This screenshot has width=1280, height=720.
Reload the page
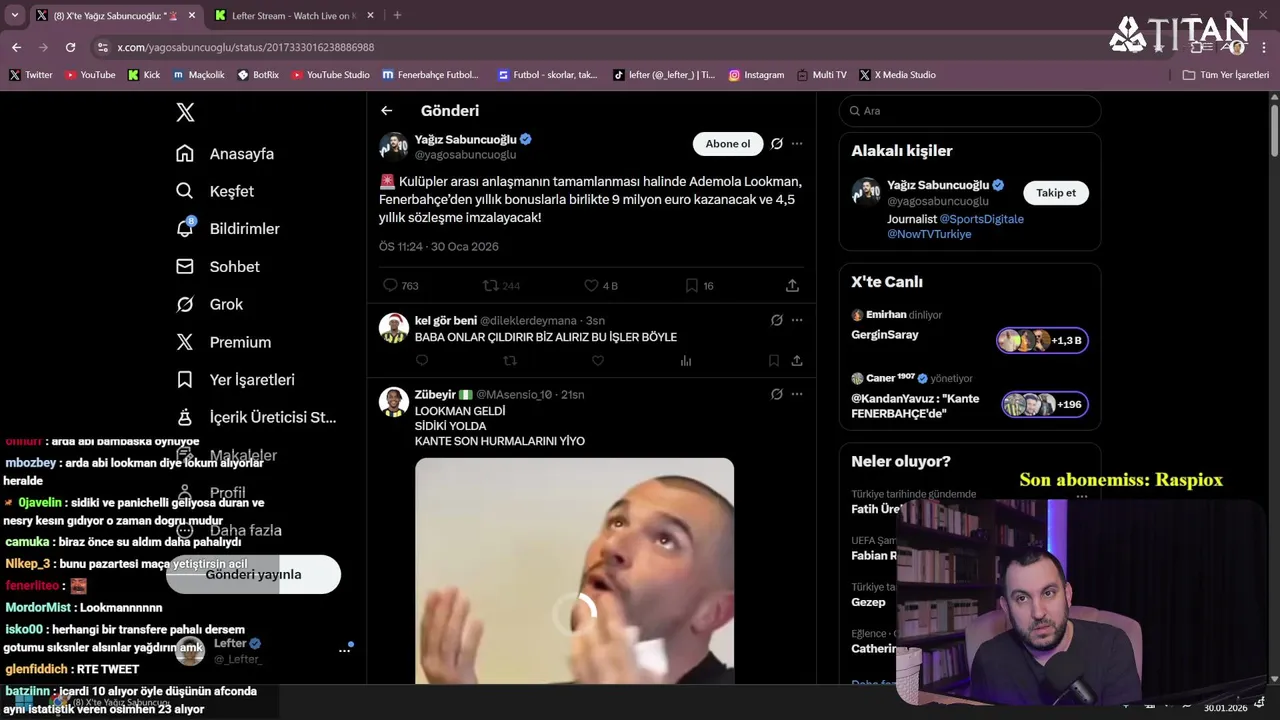(x=70, y=47)
